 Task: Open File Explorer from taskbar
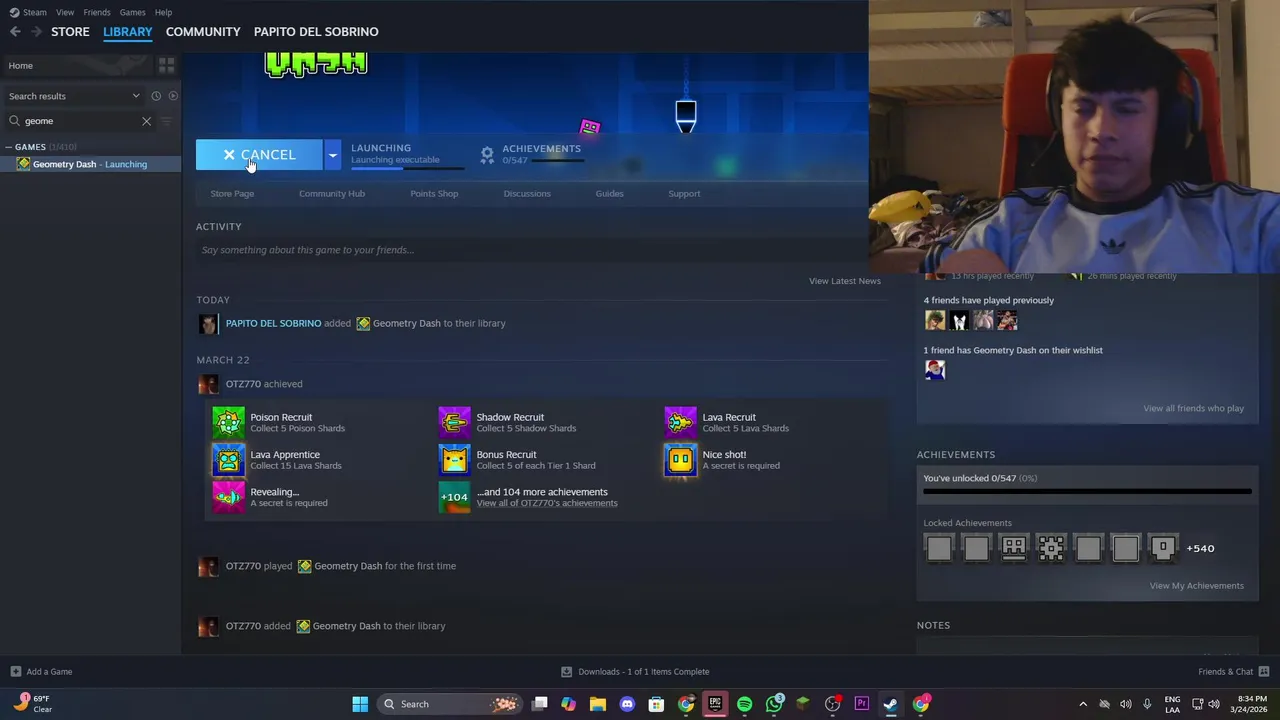tap(598, 704)
